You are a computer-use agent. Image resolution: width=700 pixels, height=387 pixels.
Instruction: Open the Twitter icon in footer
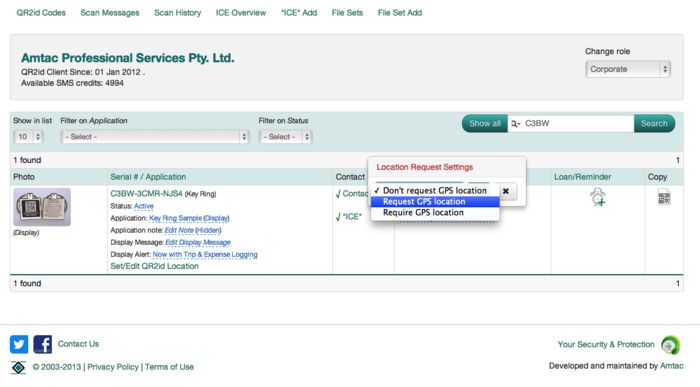coord(19,344)
